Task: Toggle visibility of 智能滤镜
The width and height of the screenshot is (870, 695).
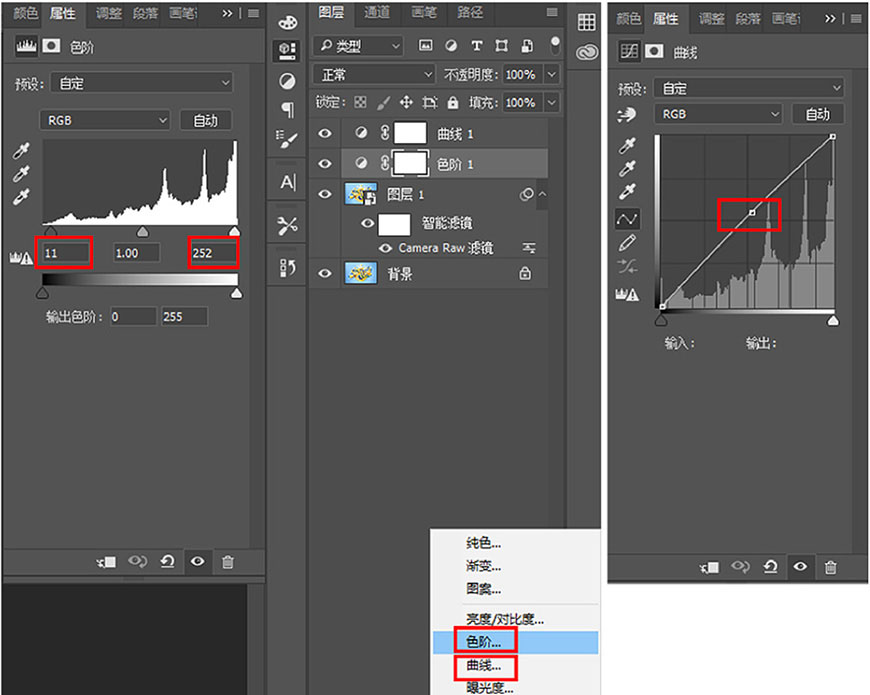Action: 367,223
